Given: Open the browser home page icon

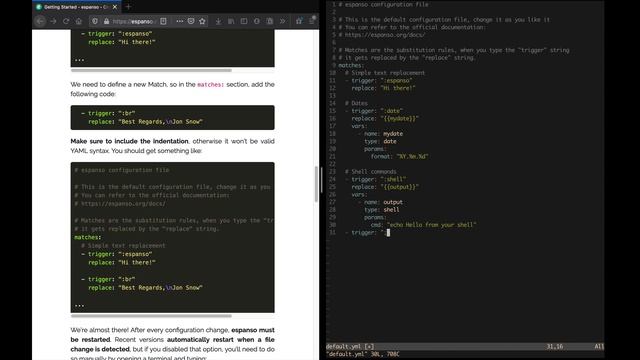Looking at the screenshot, I should [79, 21].
